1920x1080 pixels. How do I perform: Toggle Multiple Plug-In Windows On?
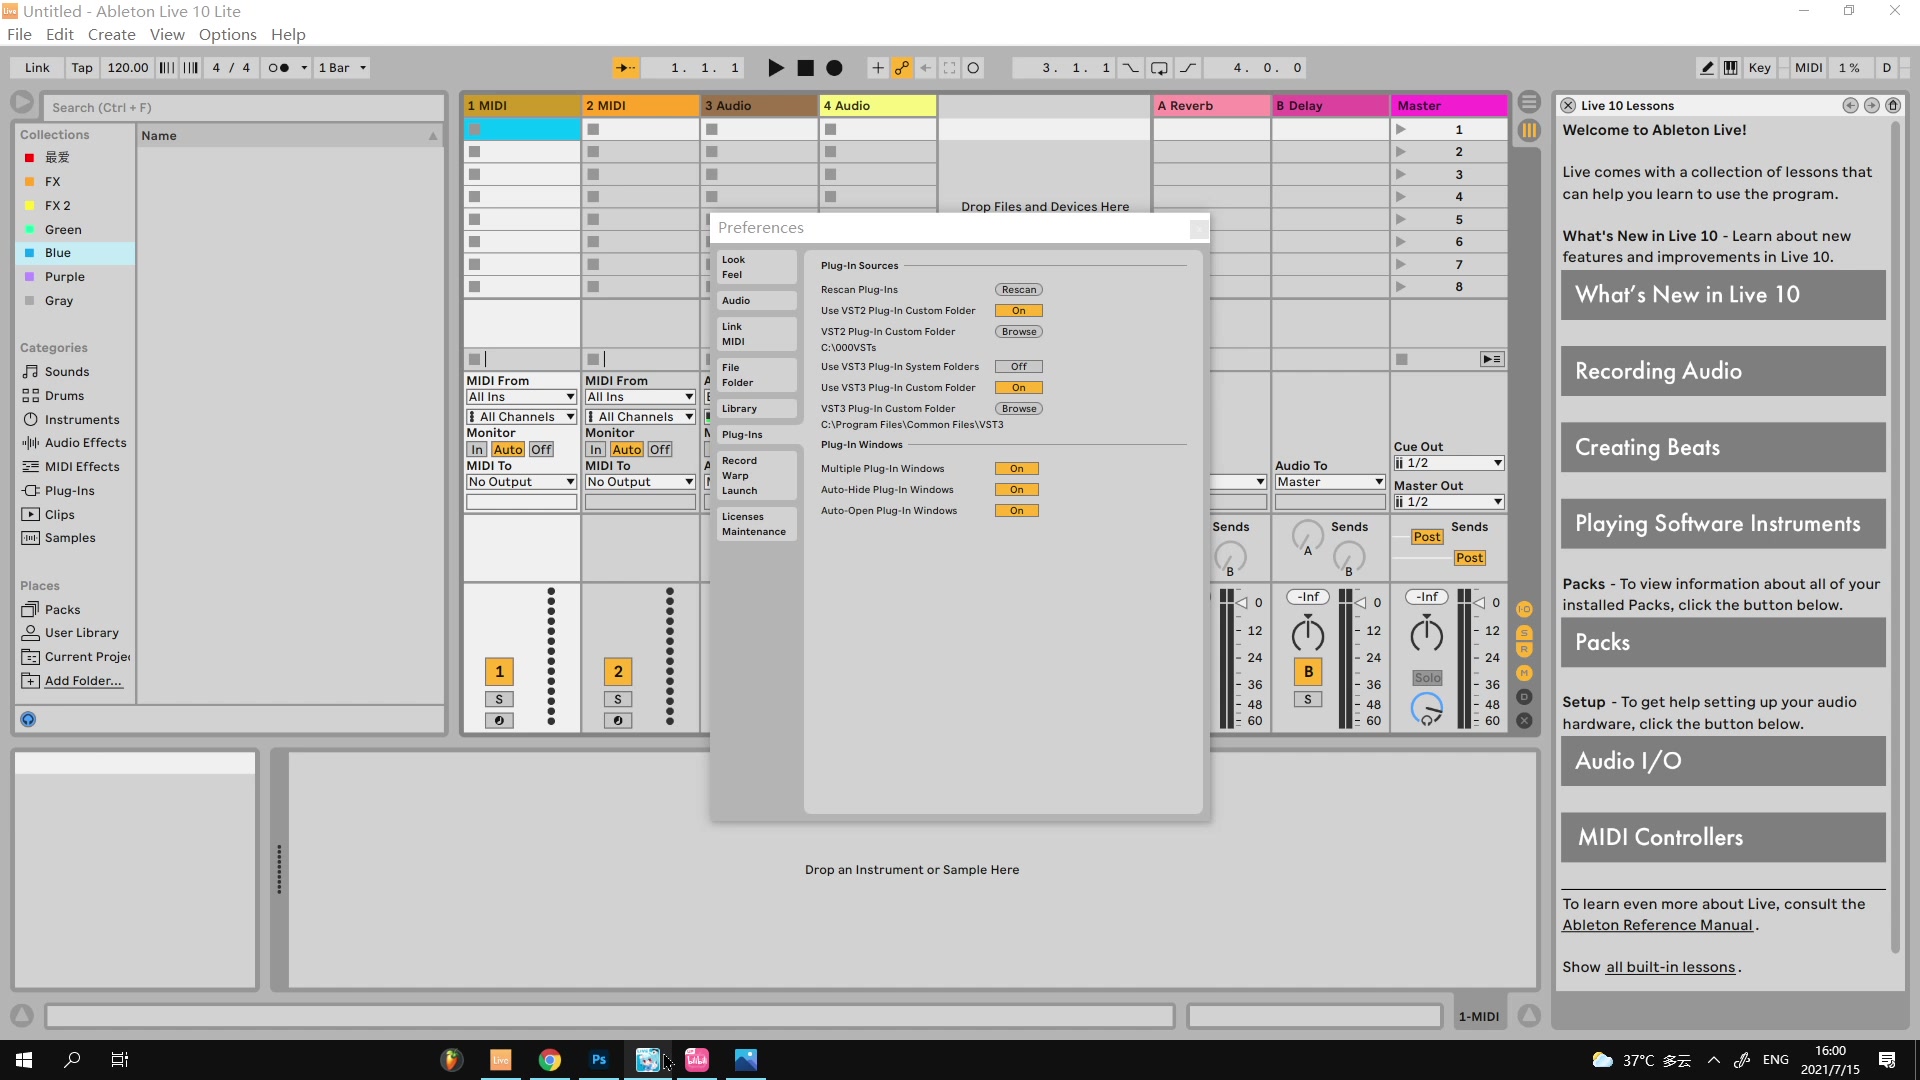[x=1015, y=468]
